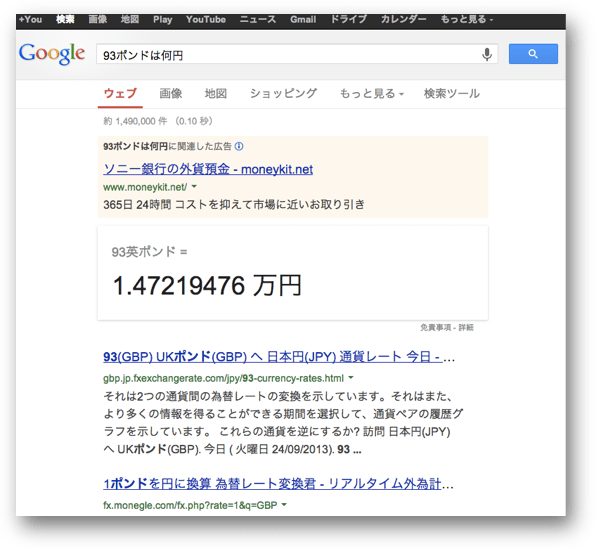Screen dimensions: 596x548
Task: Click the 93英ポンド = label
Action: (149, 252)
